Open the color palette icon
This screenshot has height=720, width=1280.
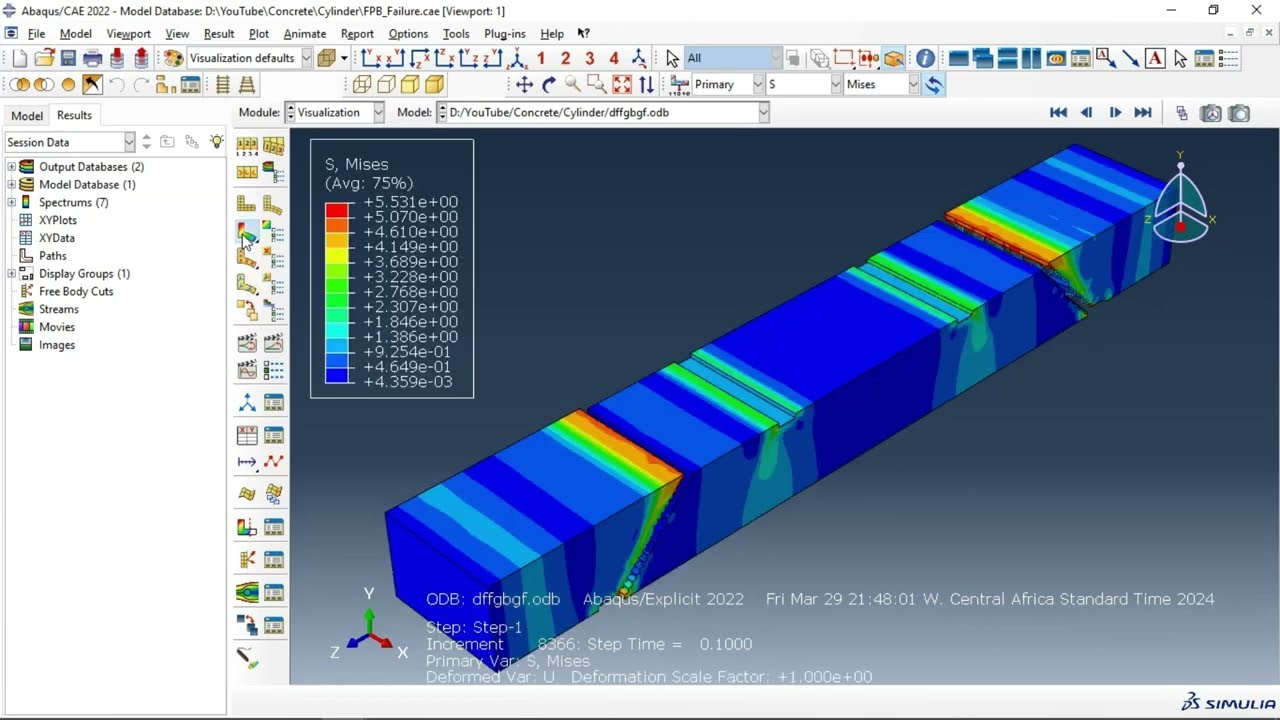174,58
